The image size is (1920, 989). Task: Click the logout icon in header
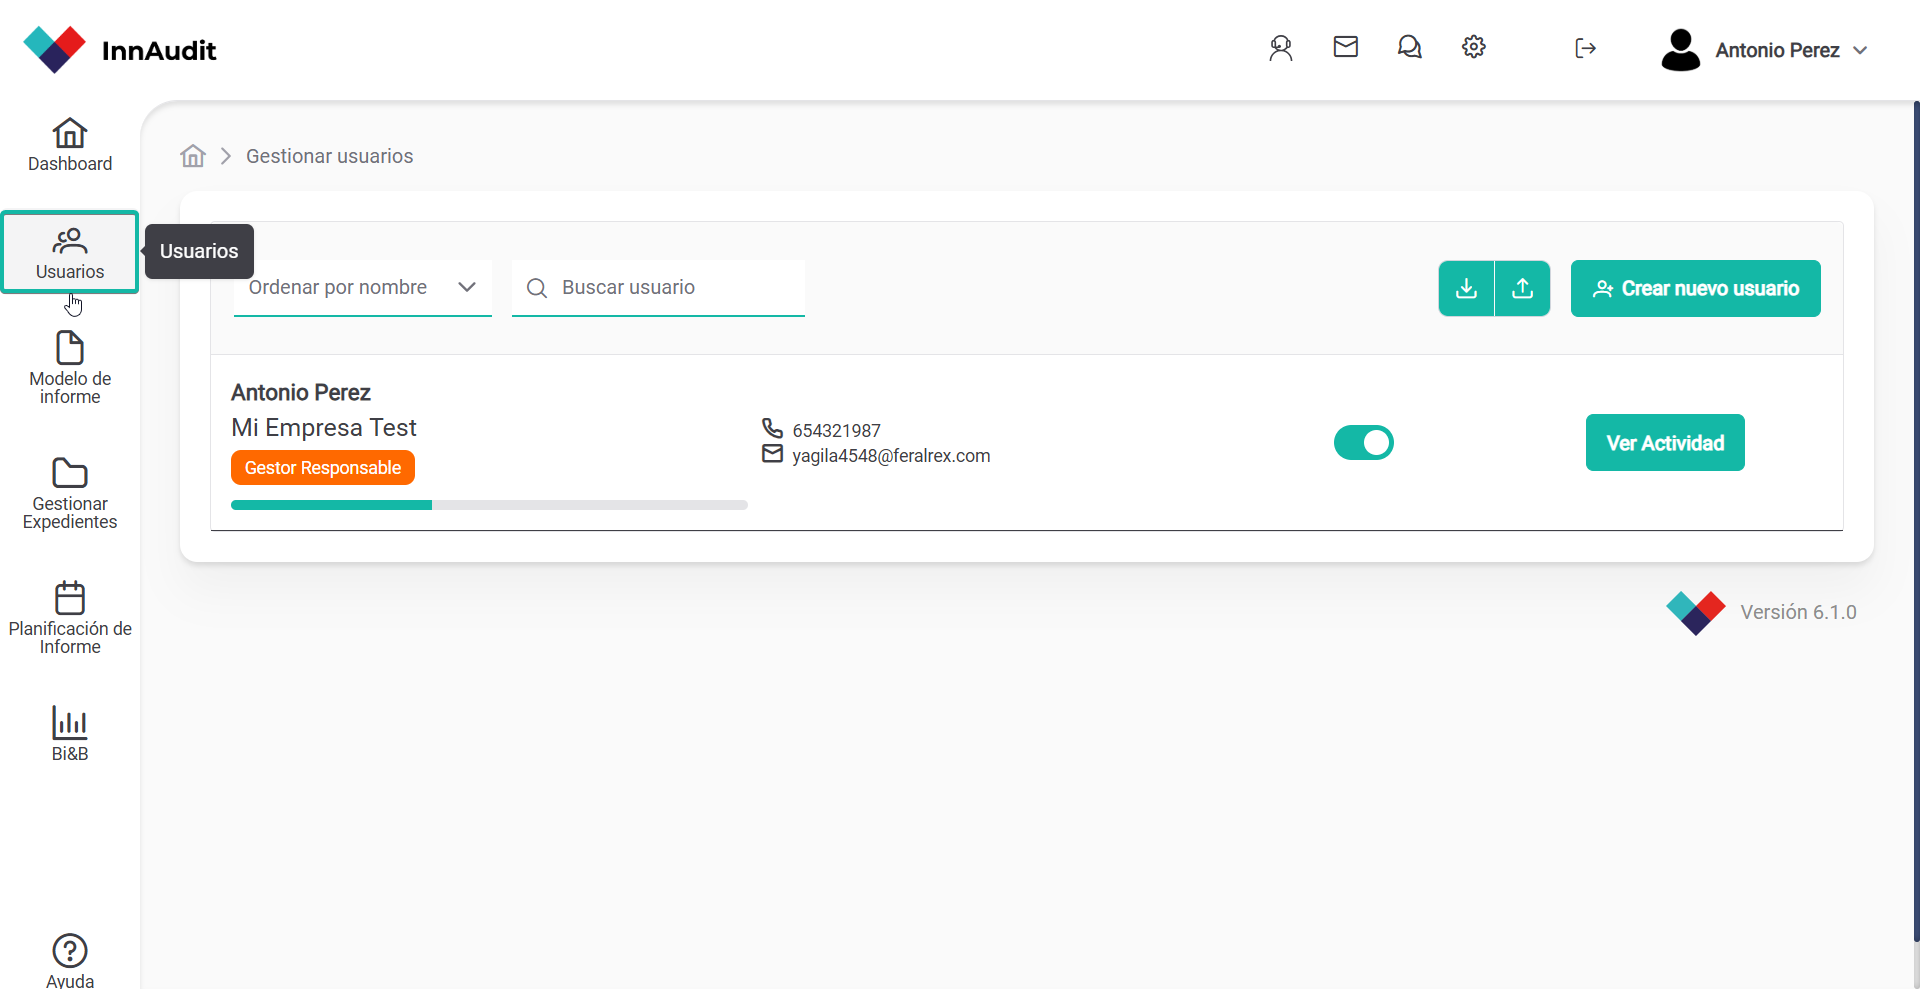1585,48
